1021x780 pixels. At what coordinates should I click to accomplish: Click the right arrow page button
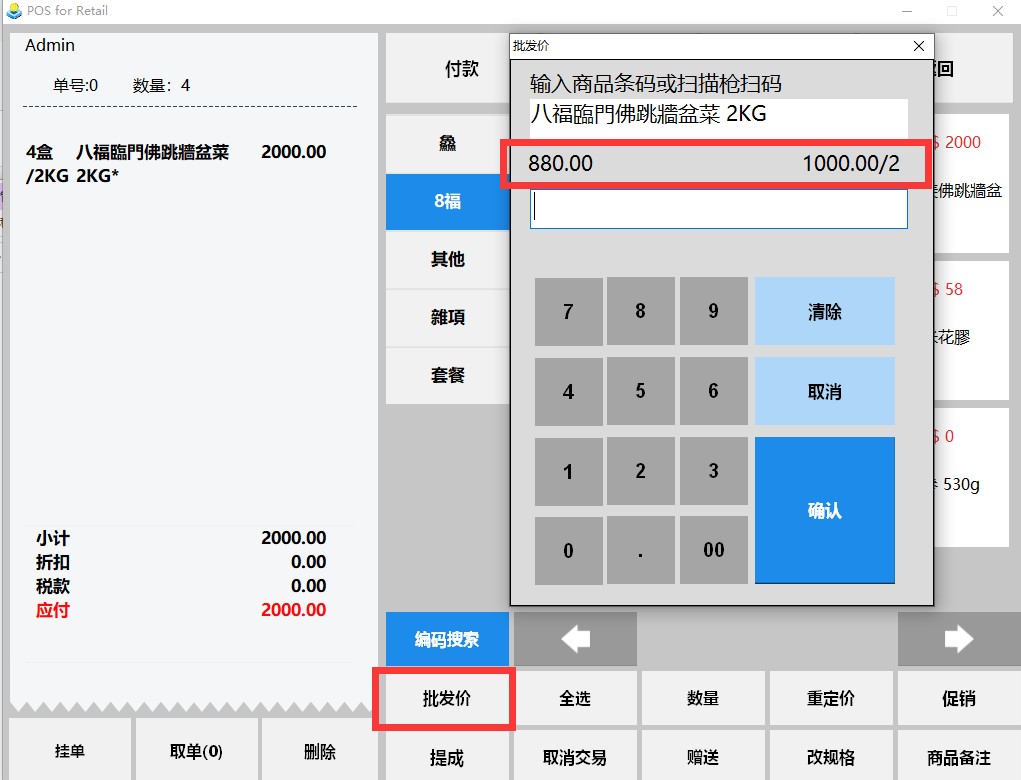(x=958, y=639)
